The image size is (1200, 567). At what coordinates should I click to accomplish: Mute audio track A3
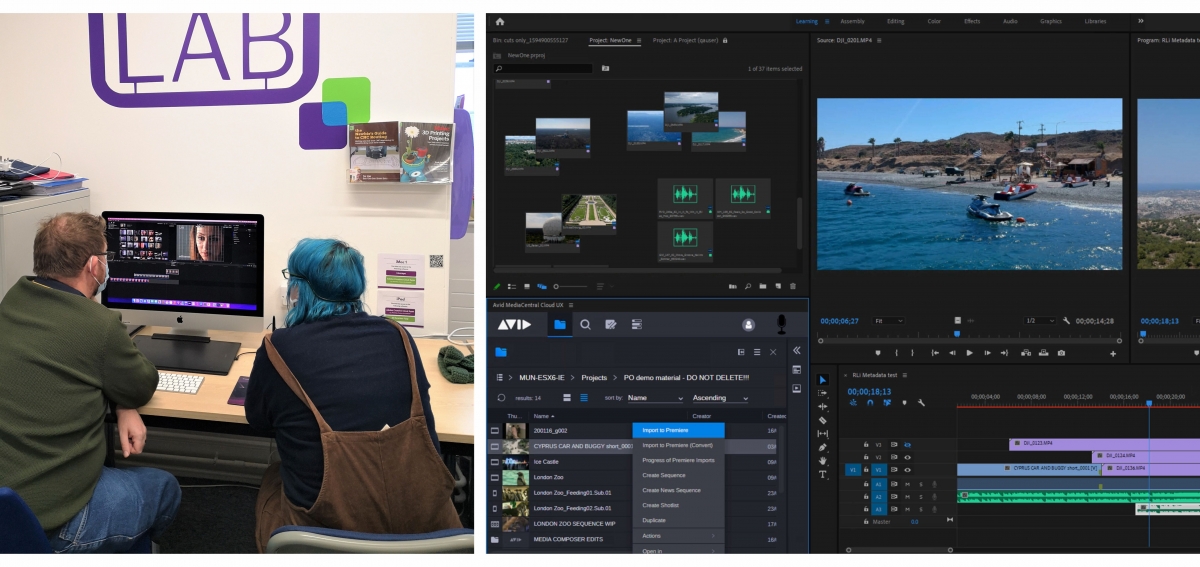907,509
